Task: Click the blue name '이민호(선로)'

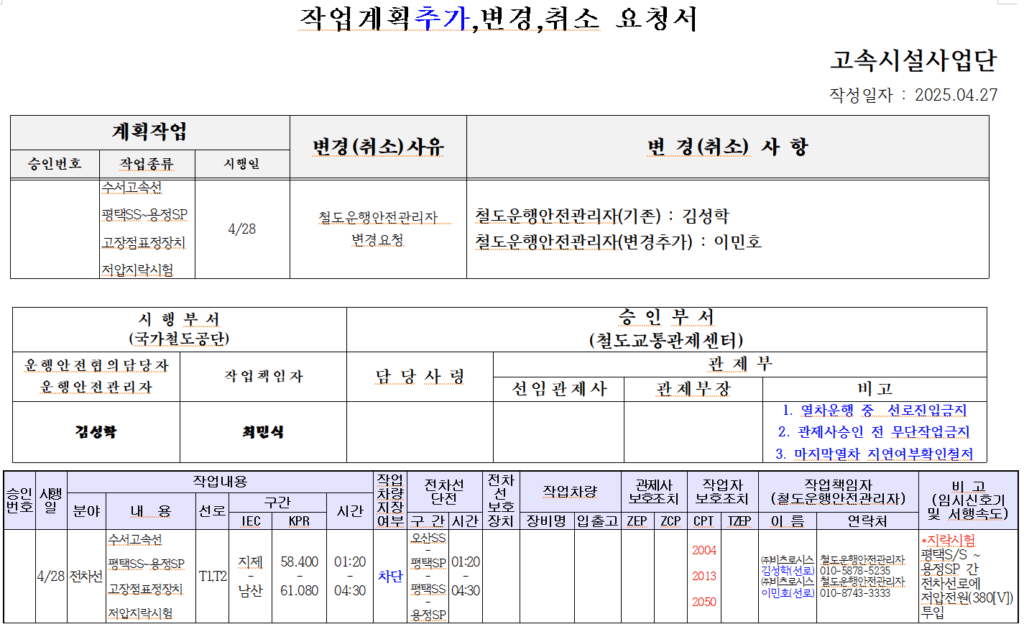Action: coord(788,593)
